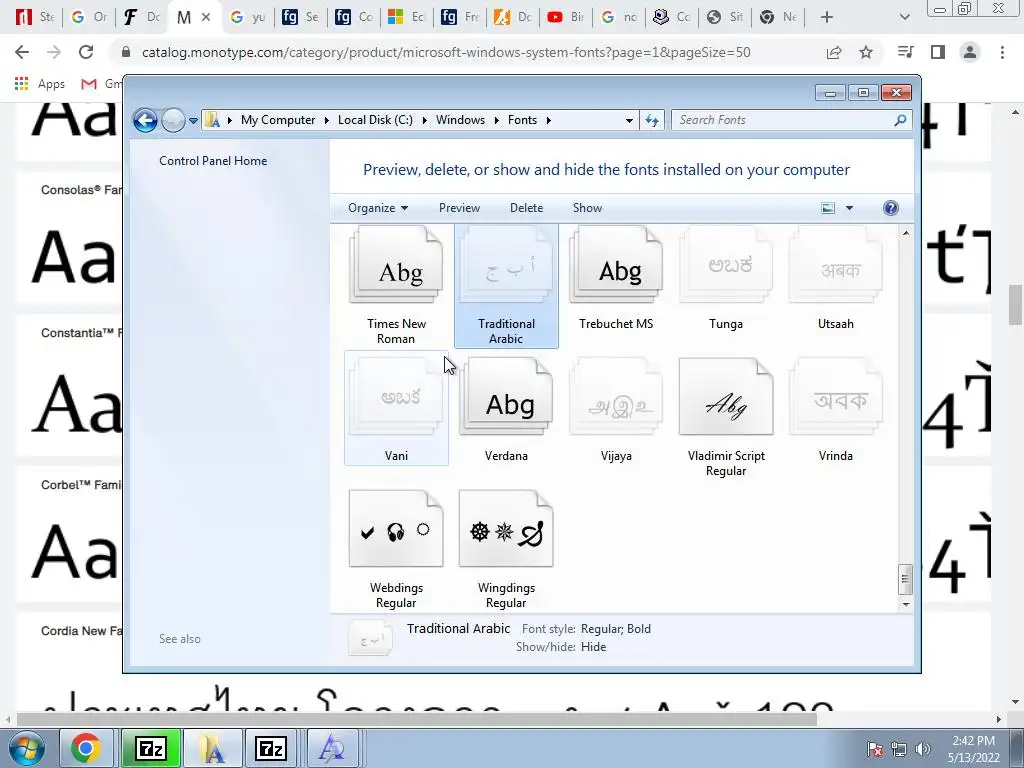Image resolution: width=1024 pixels, height=768 pixels.
Task: Open Control Panel Home link
Action: point(213,161)
